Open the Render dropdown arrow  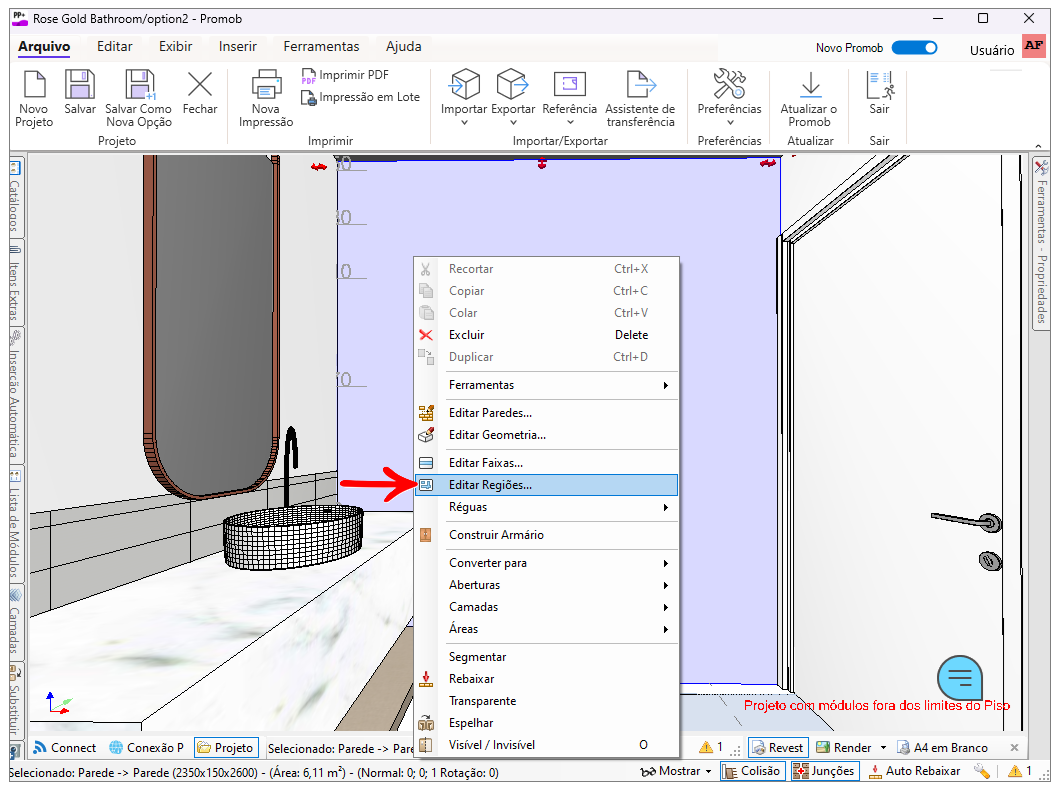883,748
